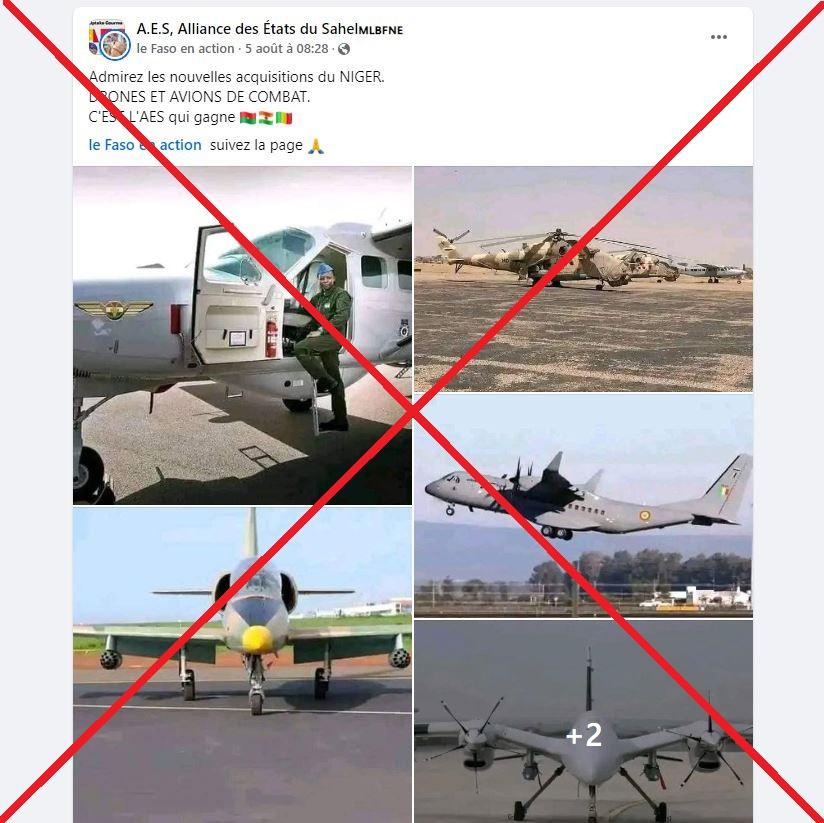Click the page profile avatar picture
Screen dimensions: 824x823
pos(109,39)
